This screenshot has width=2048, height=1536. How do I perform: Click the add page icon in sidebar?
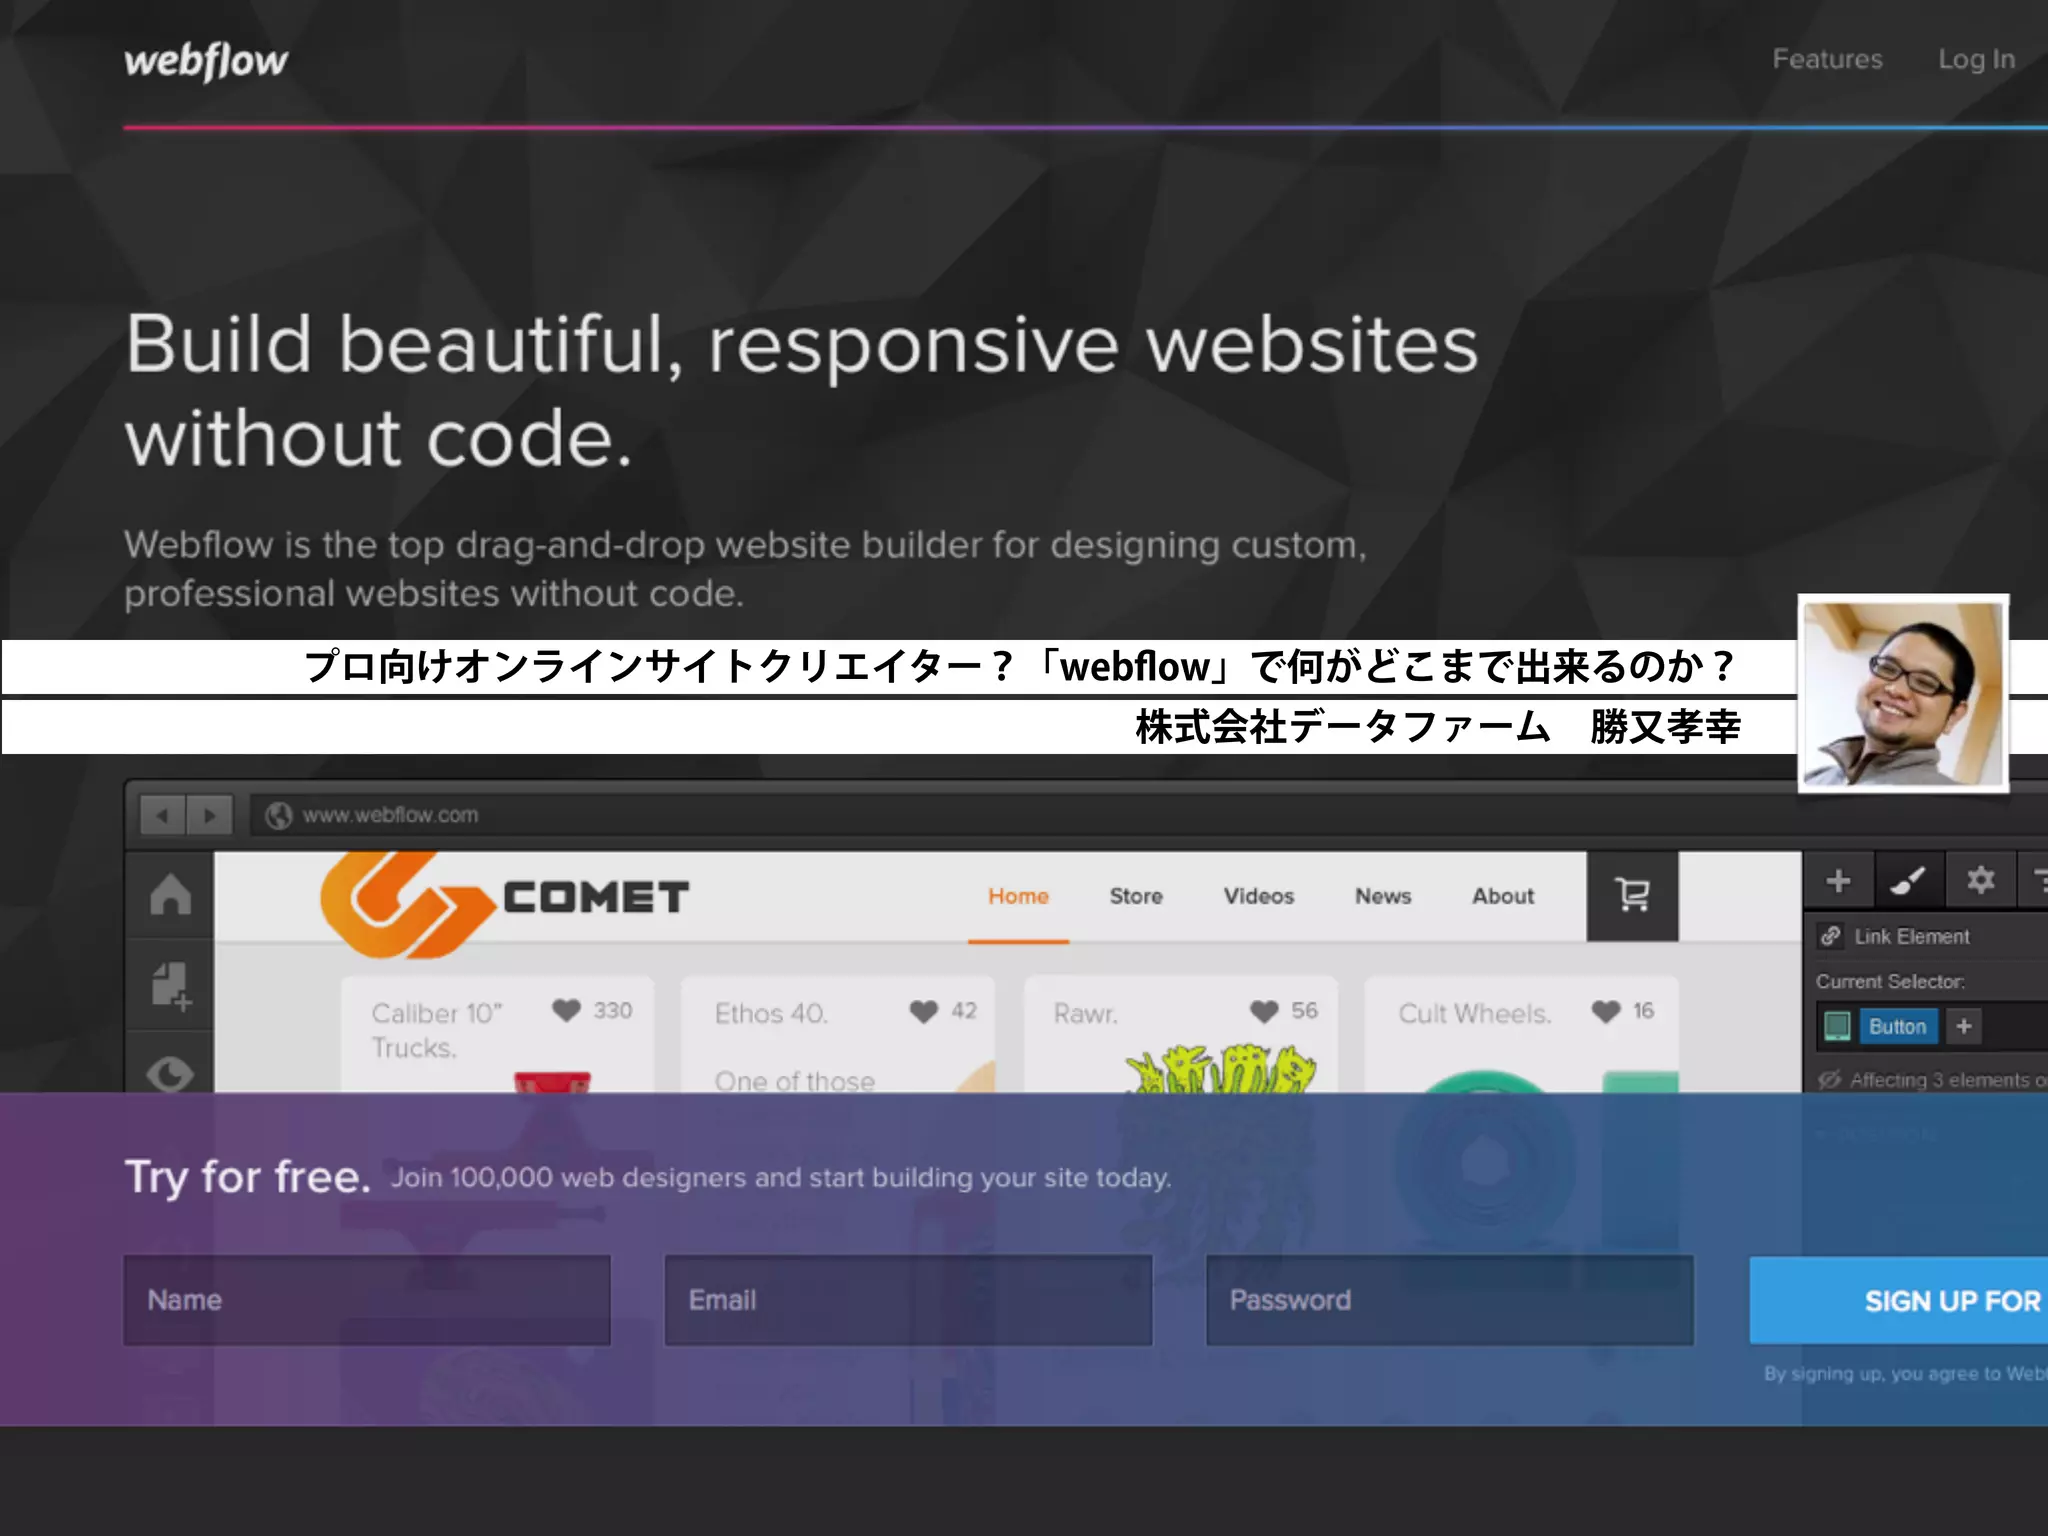click(170, 986)
